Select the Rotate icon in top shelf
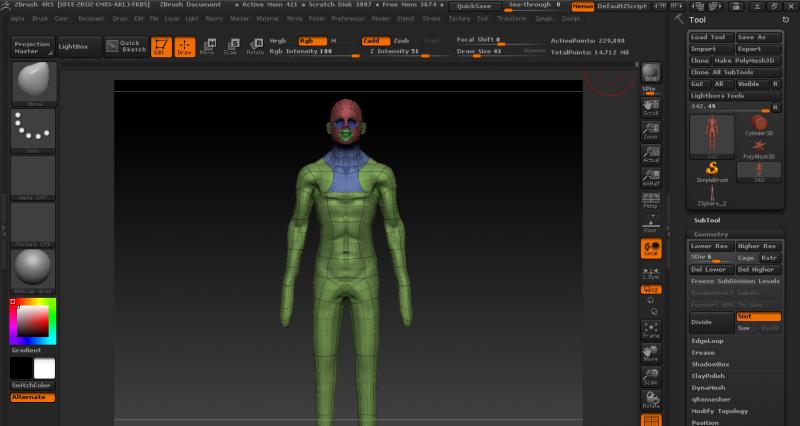 coord(255,46)
